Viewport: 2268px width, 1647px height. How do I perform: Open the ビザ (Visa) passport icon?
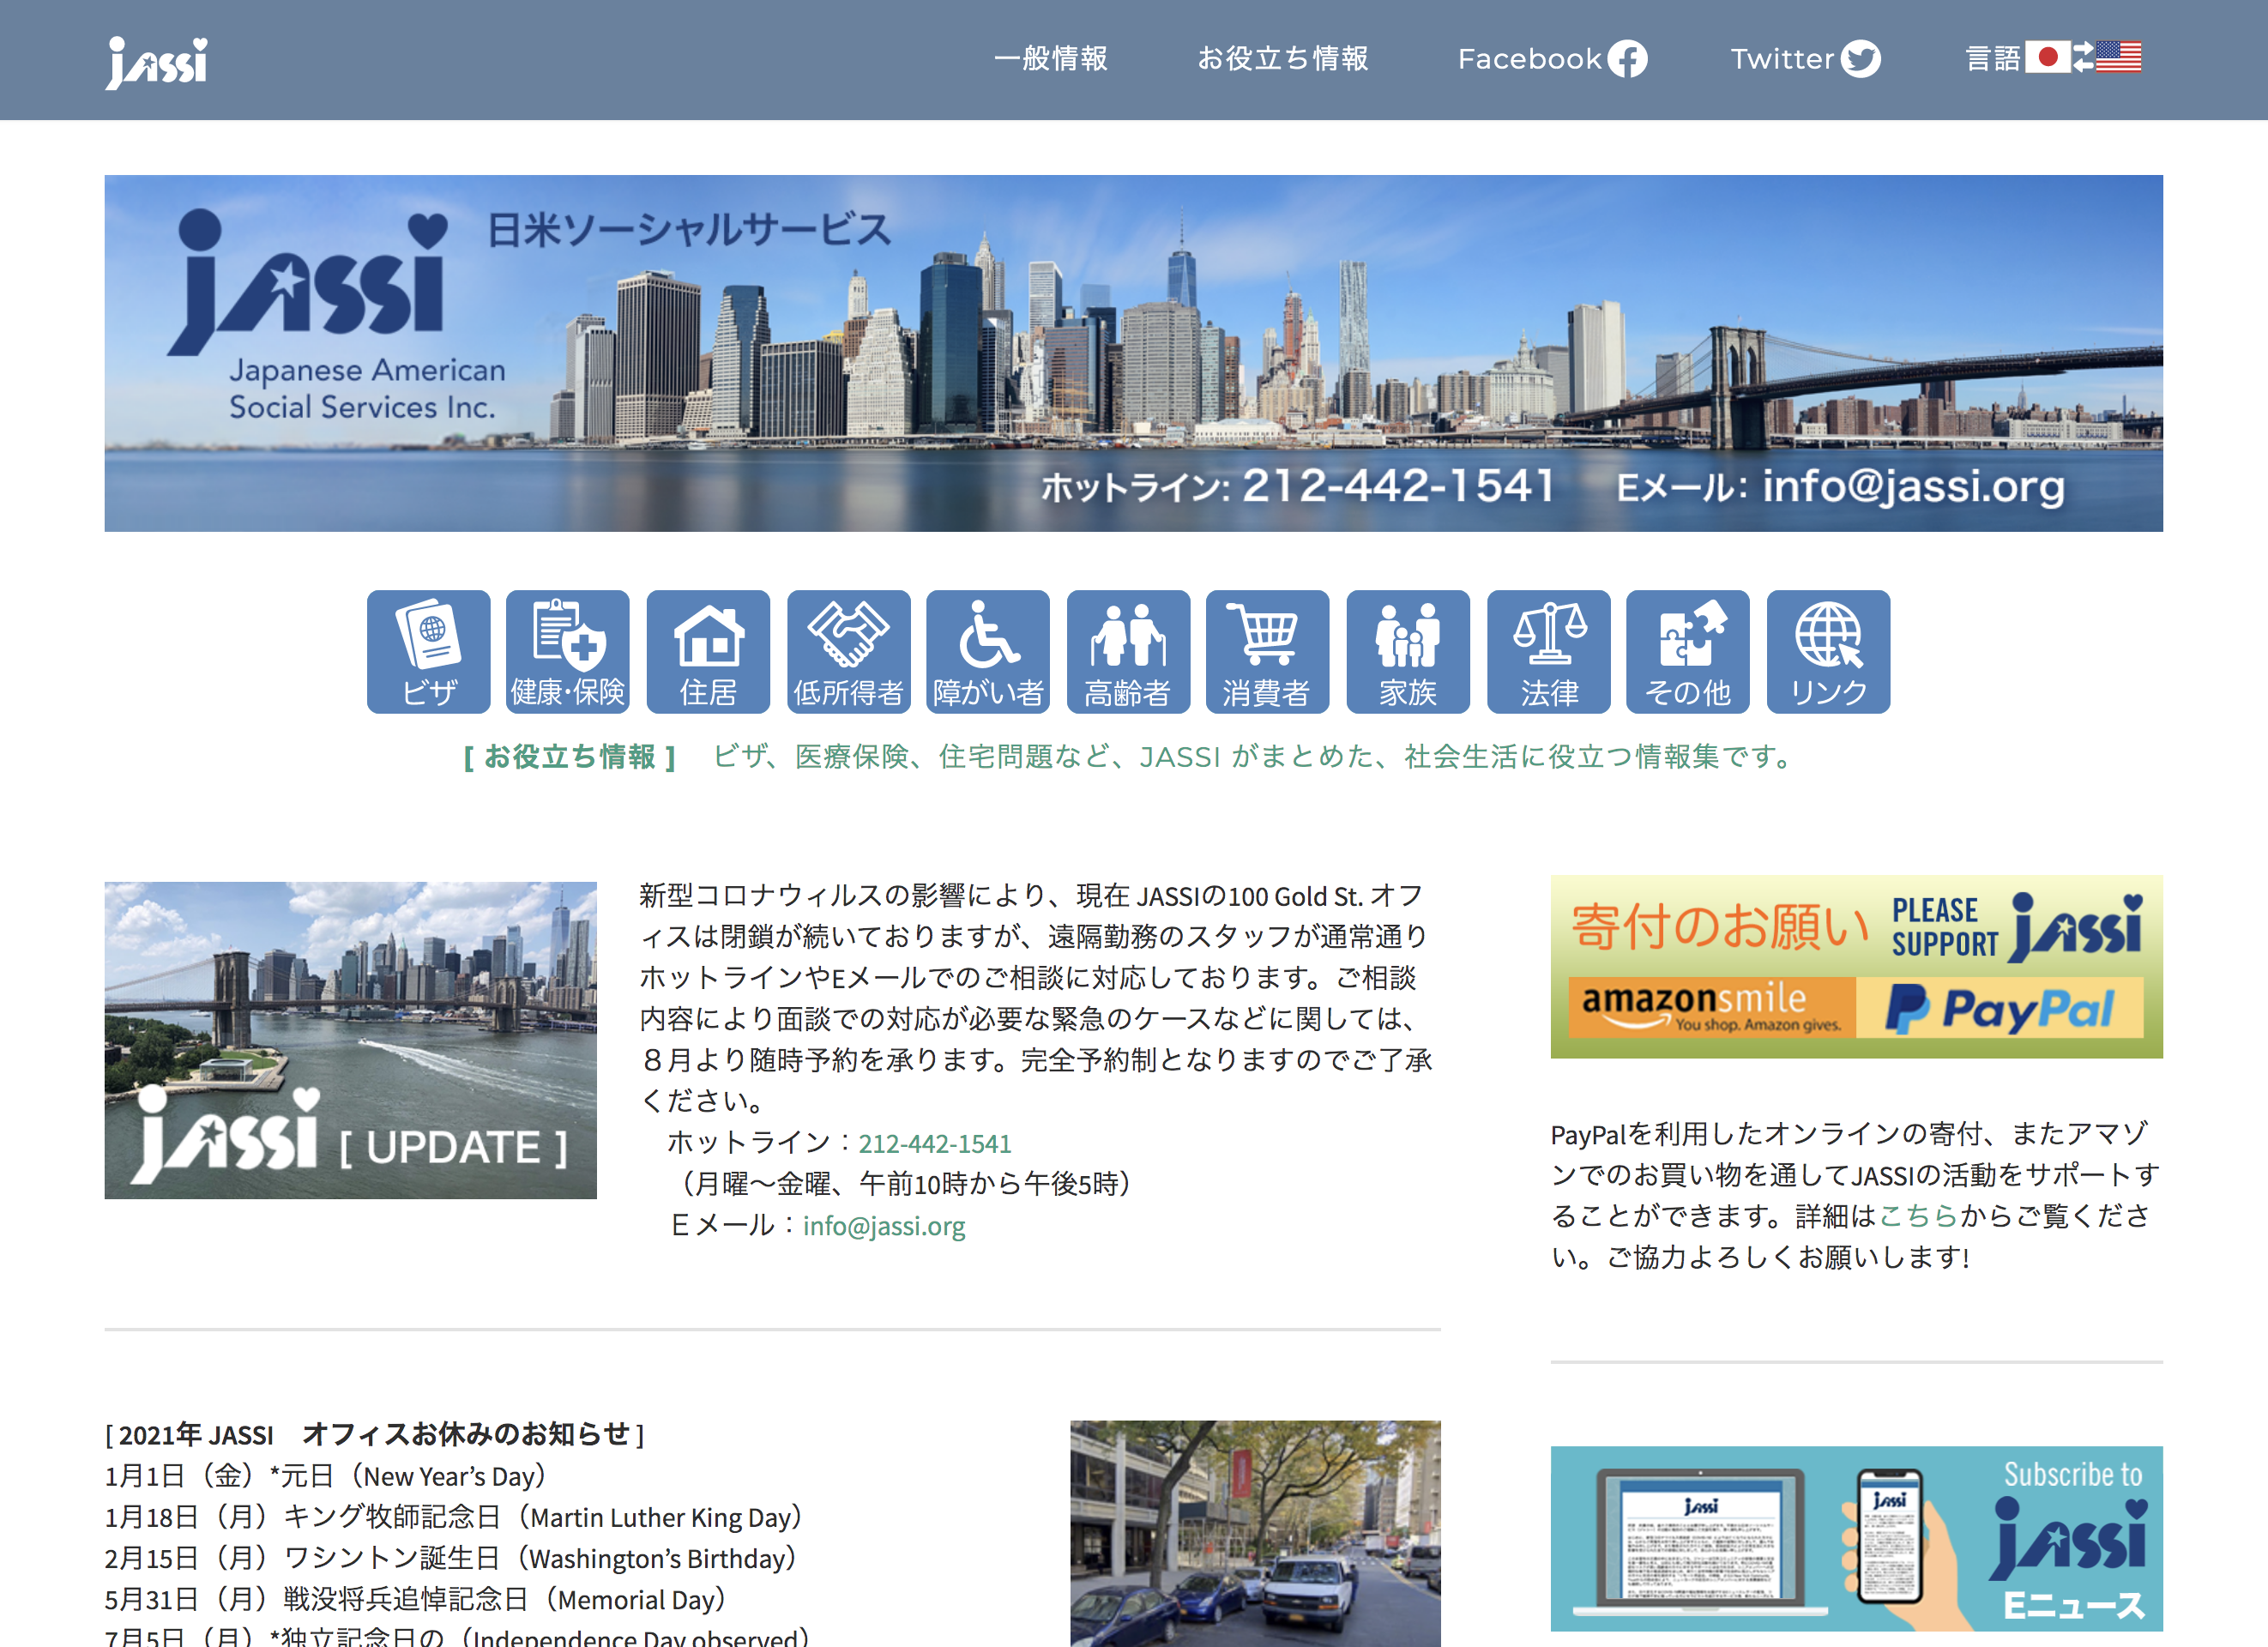(428, 651)
